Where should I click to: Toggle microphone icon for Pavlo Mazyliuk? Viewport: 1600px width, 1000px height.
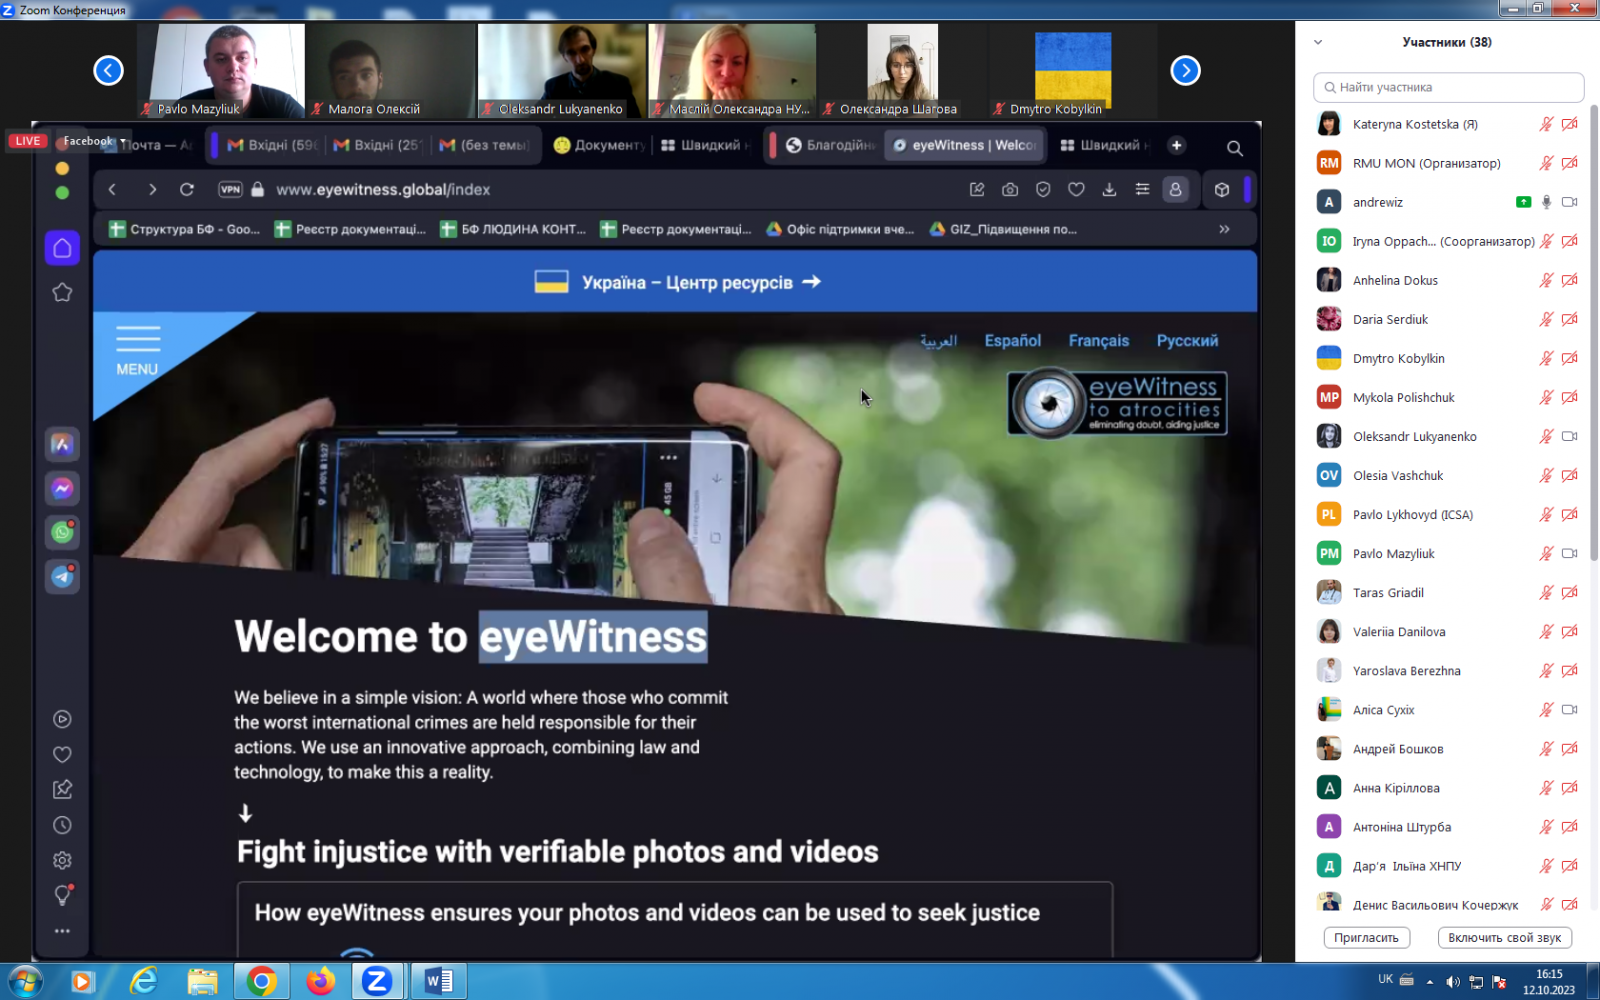(x=1546, y=553)
